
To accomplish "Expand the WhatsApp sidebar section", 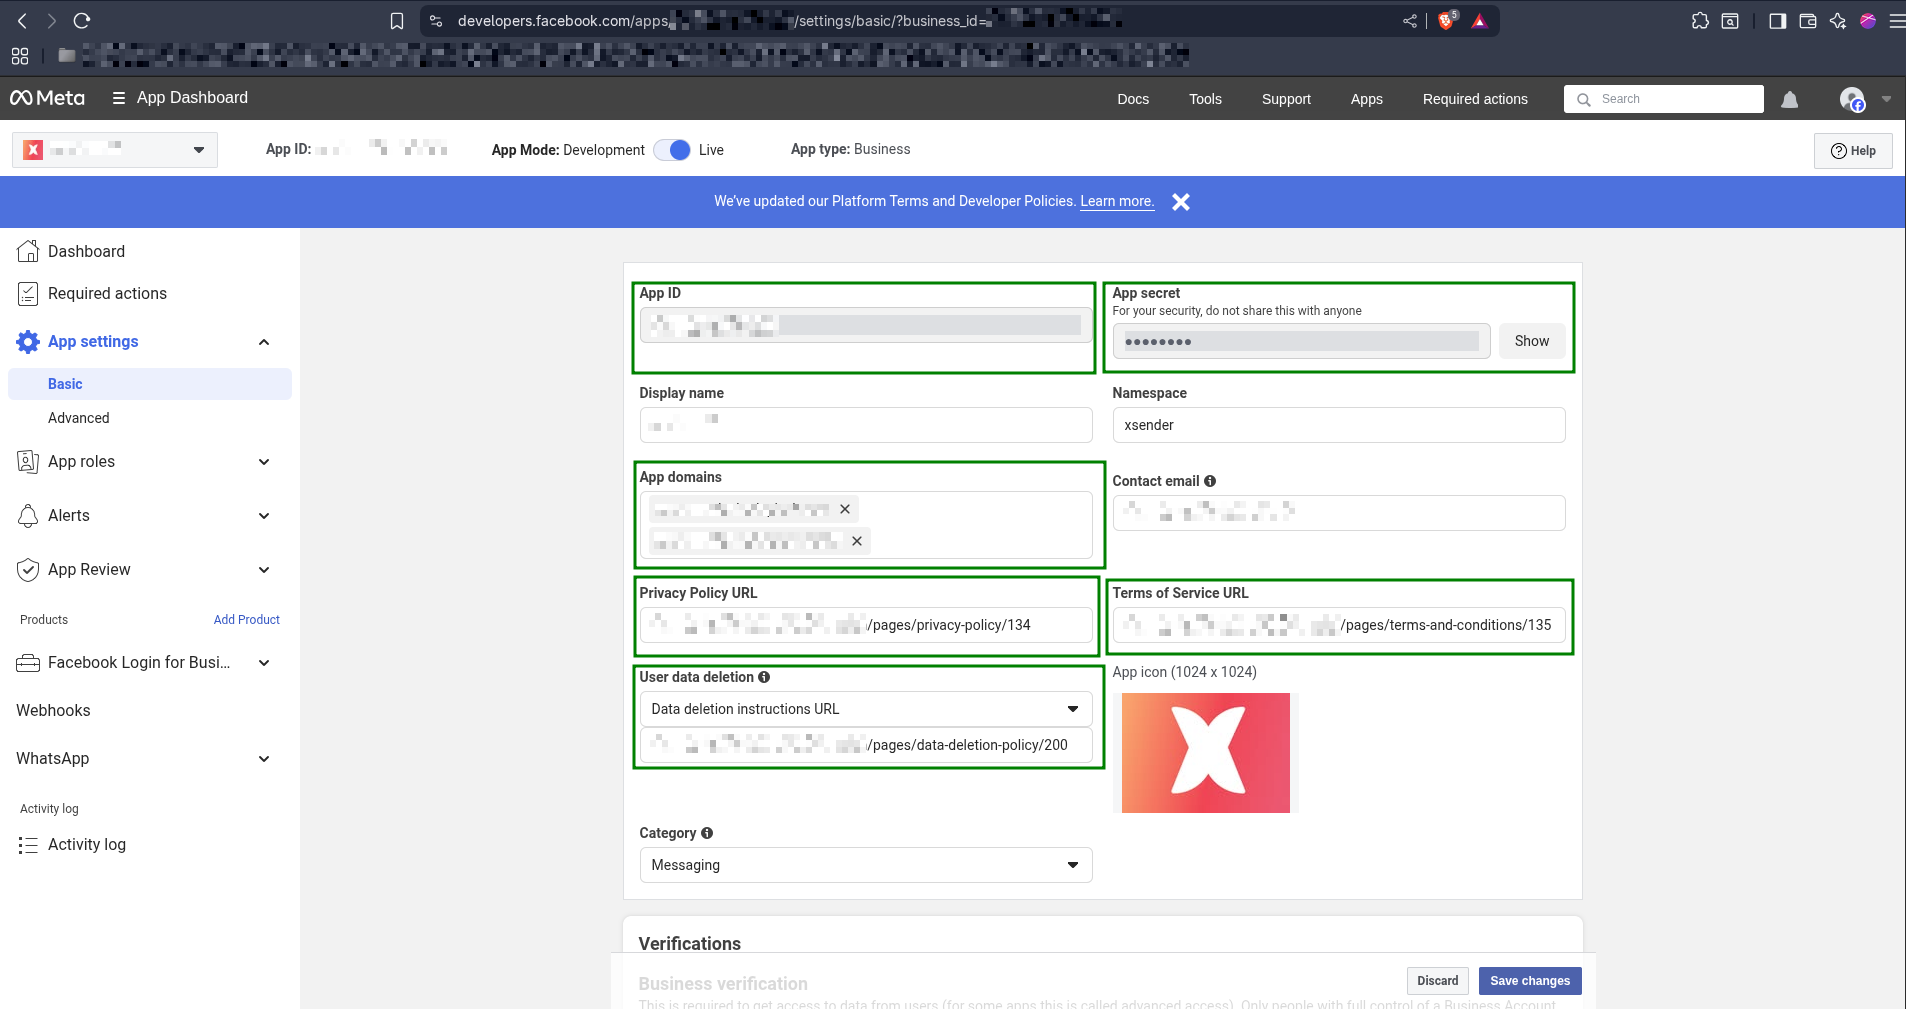I will pos(264,759).
